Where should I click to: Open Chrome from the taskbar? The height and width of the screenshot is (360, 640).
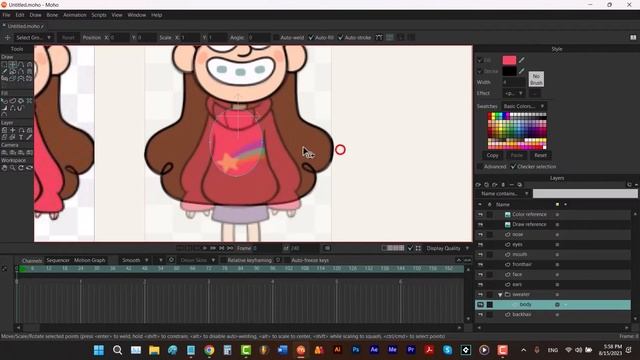pos(209,350)
